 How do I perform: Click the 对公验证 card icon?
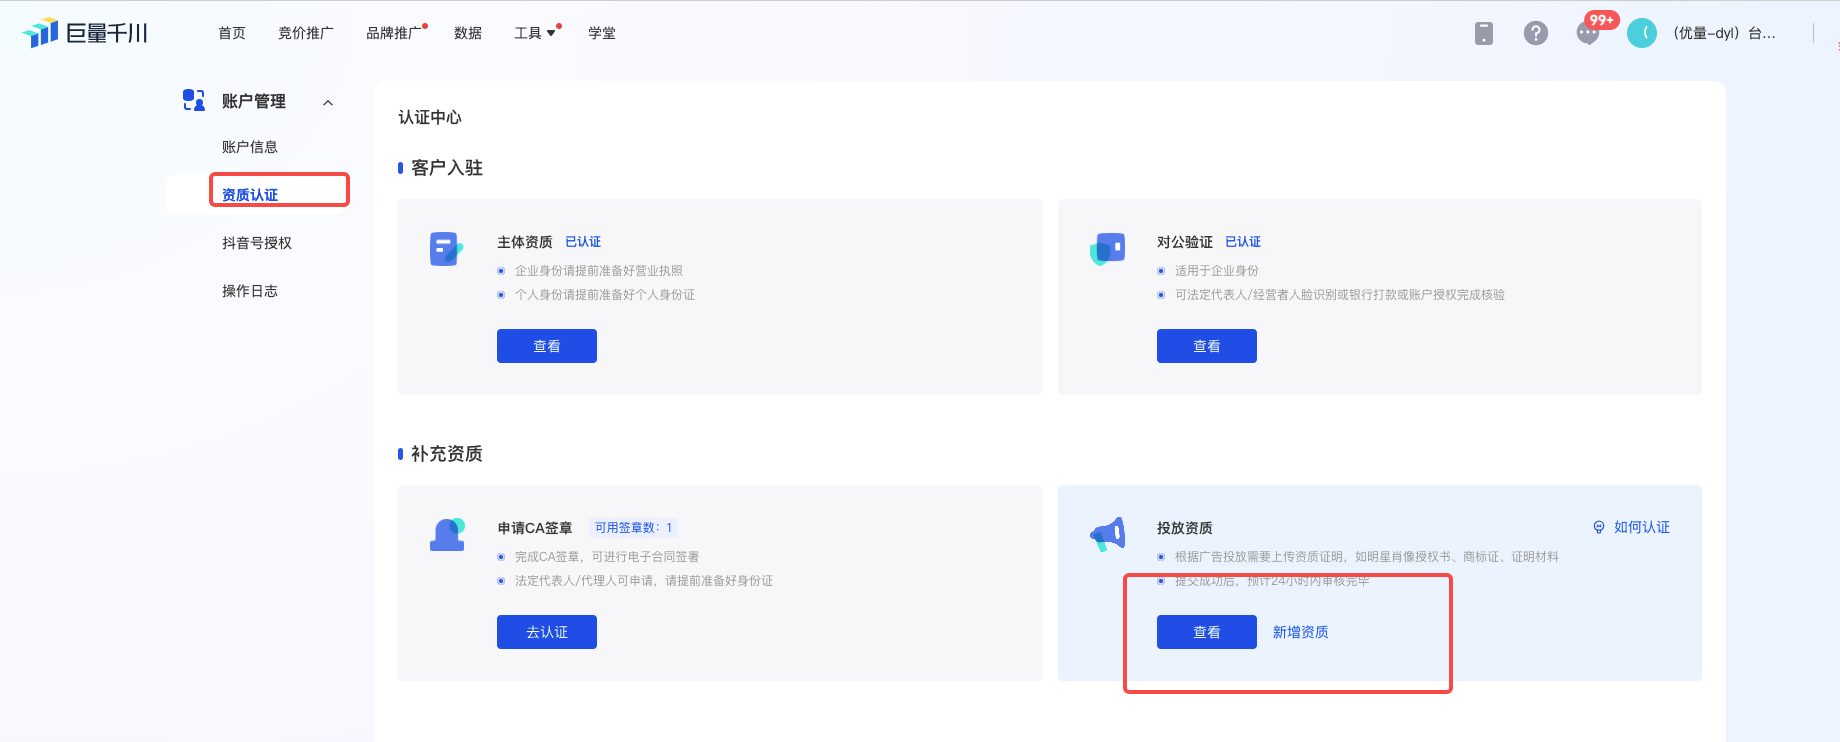point(1107,249)
